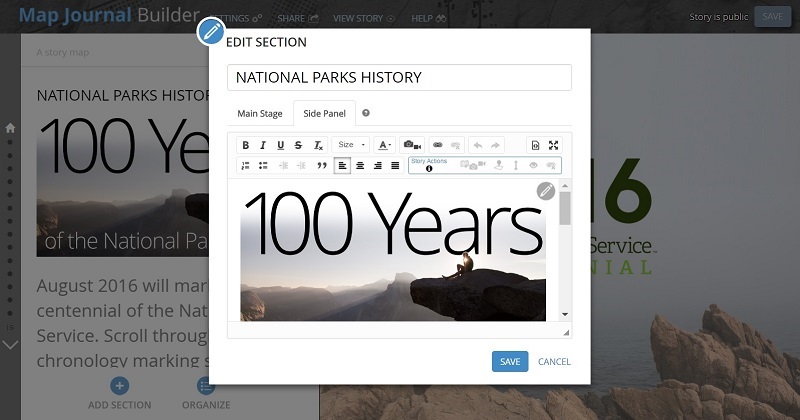Toggle italic formatting in the editor toolbar
Image resolution: width=800 pixels, height=420 pixels.
pos(263,145)
